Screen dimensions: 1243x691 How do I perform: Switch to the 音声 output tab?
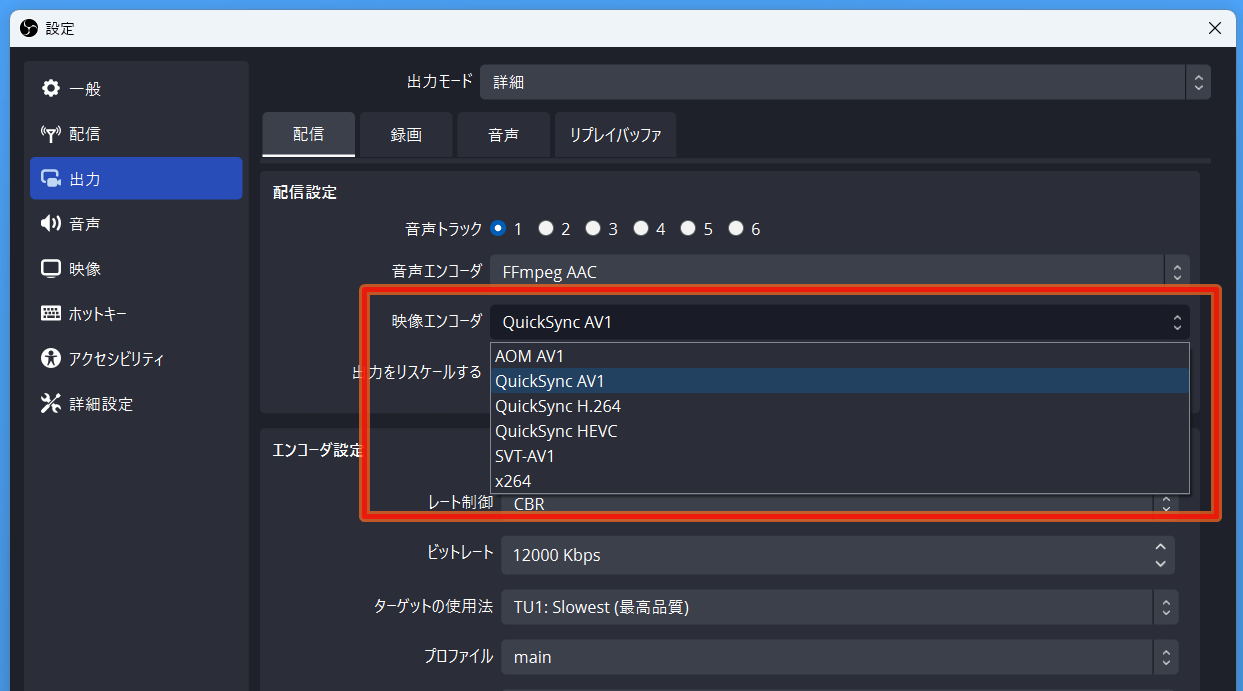click(x=504, y=135)
